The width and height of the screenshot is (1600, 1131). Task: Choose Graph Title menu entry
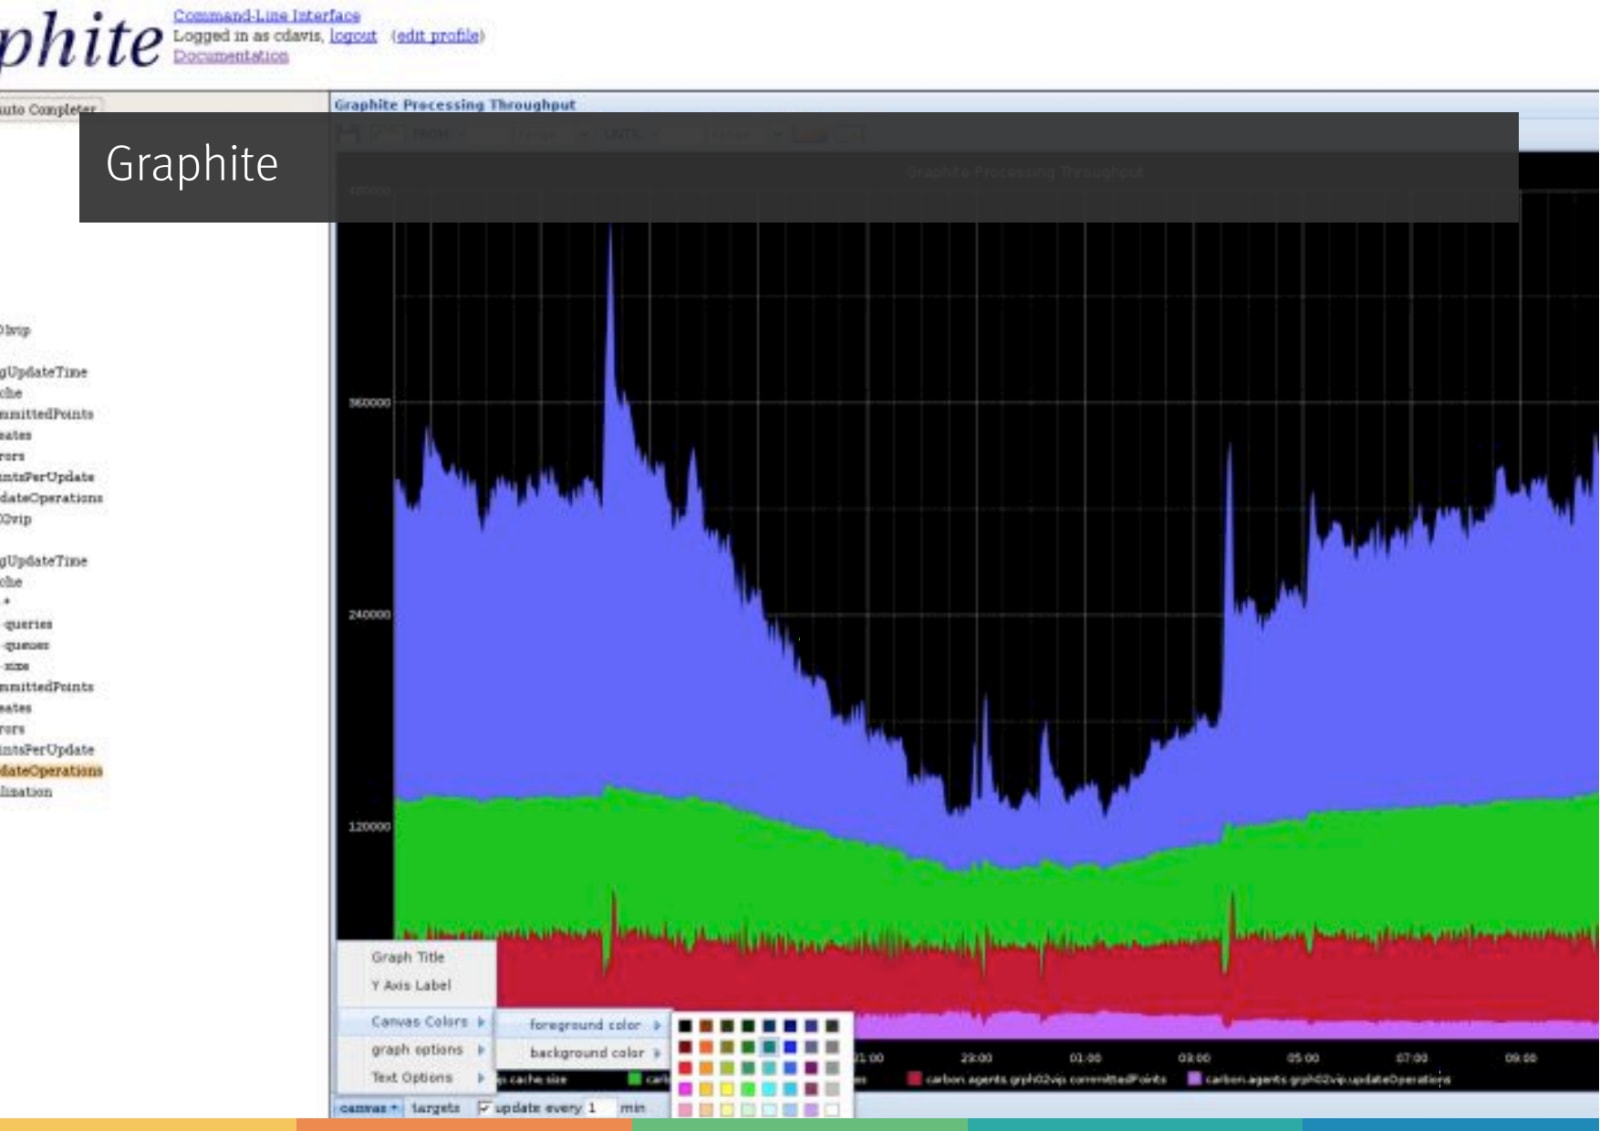tap(408, 957)
